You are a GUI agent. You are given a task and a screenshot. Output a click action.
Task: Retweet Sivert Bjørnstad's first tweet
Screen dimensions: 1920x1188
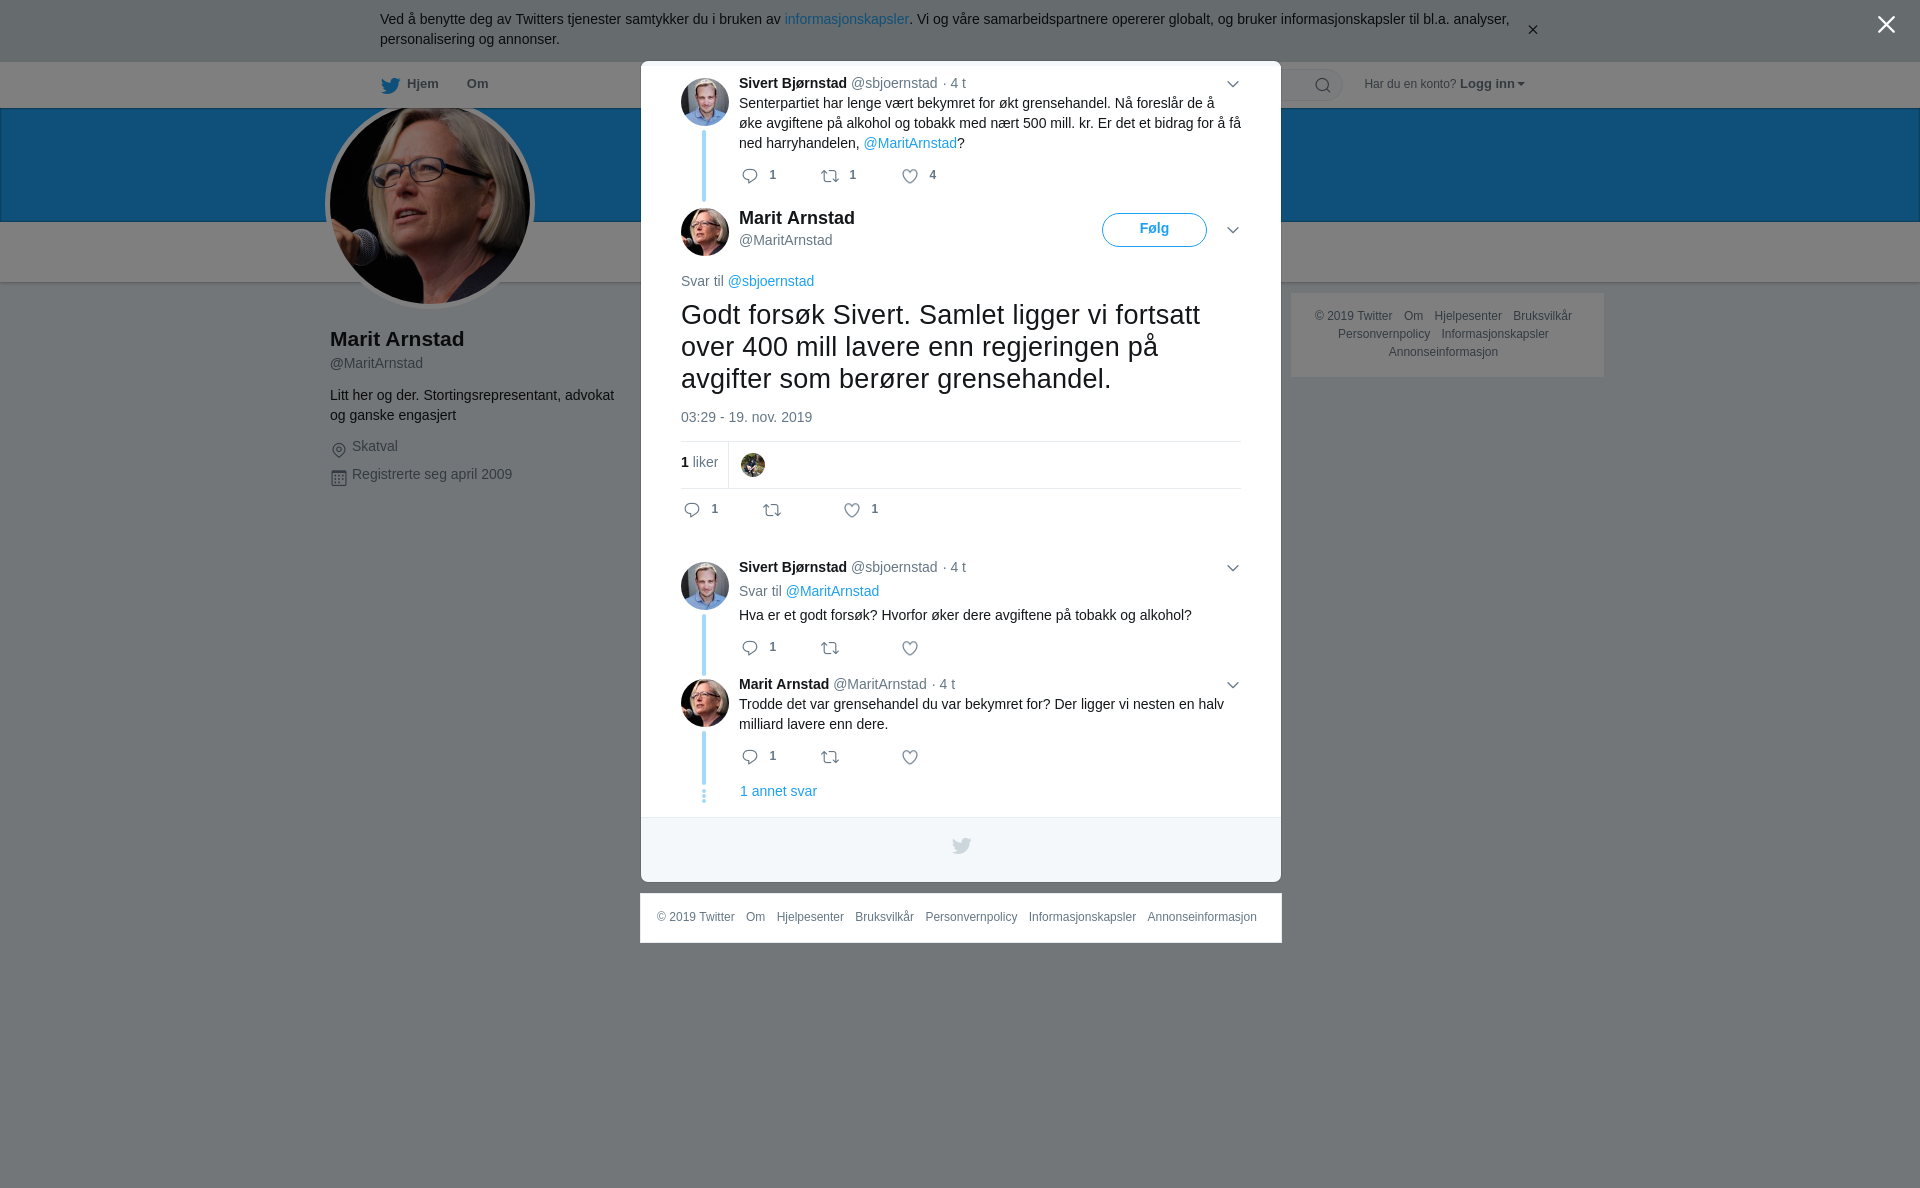point(830,176)
